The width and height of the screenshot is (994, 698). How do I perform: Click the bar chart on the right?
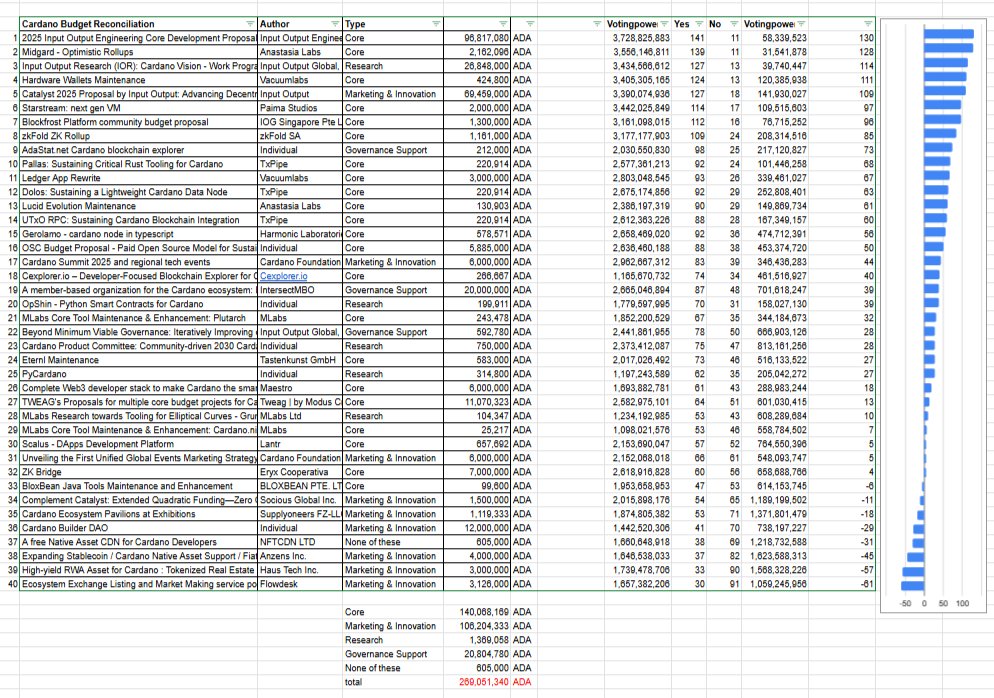point(933,316)
